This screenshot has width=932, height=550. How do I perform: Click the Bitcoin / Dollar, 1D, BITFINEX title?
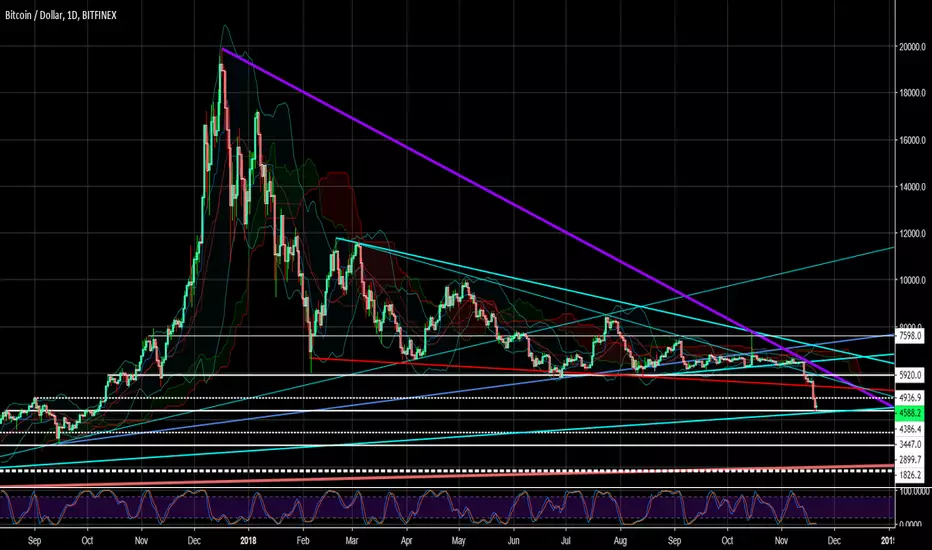[61, 15]
